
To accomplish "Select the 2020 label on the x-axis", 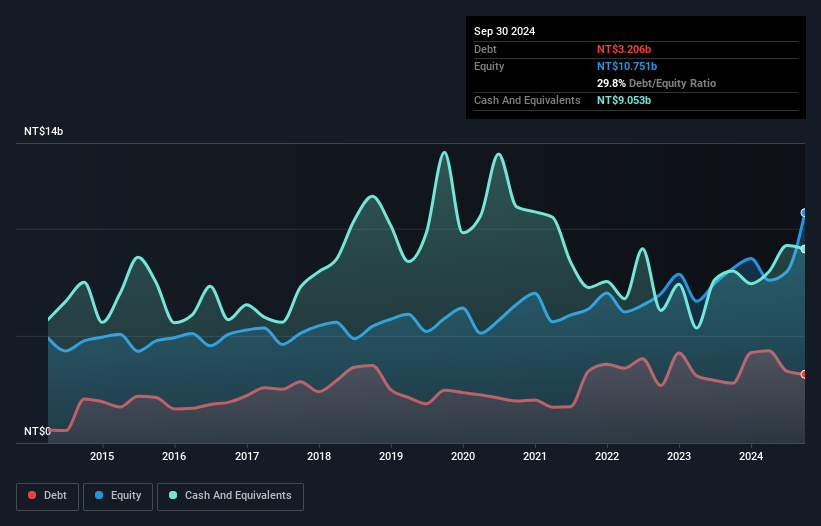I will [463, 457].
